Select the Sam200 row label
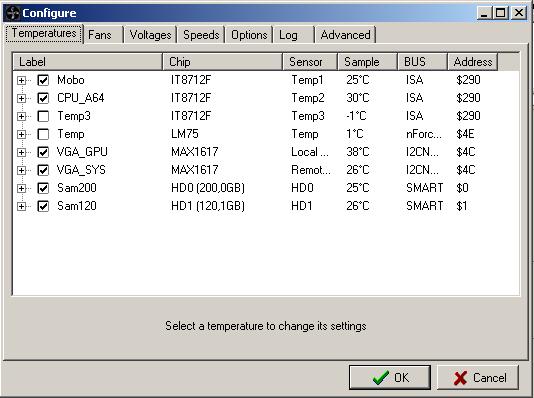Image resolution: width=534 pixels, height=398 pixels. 77,188
